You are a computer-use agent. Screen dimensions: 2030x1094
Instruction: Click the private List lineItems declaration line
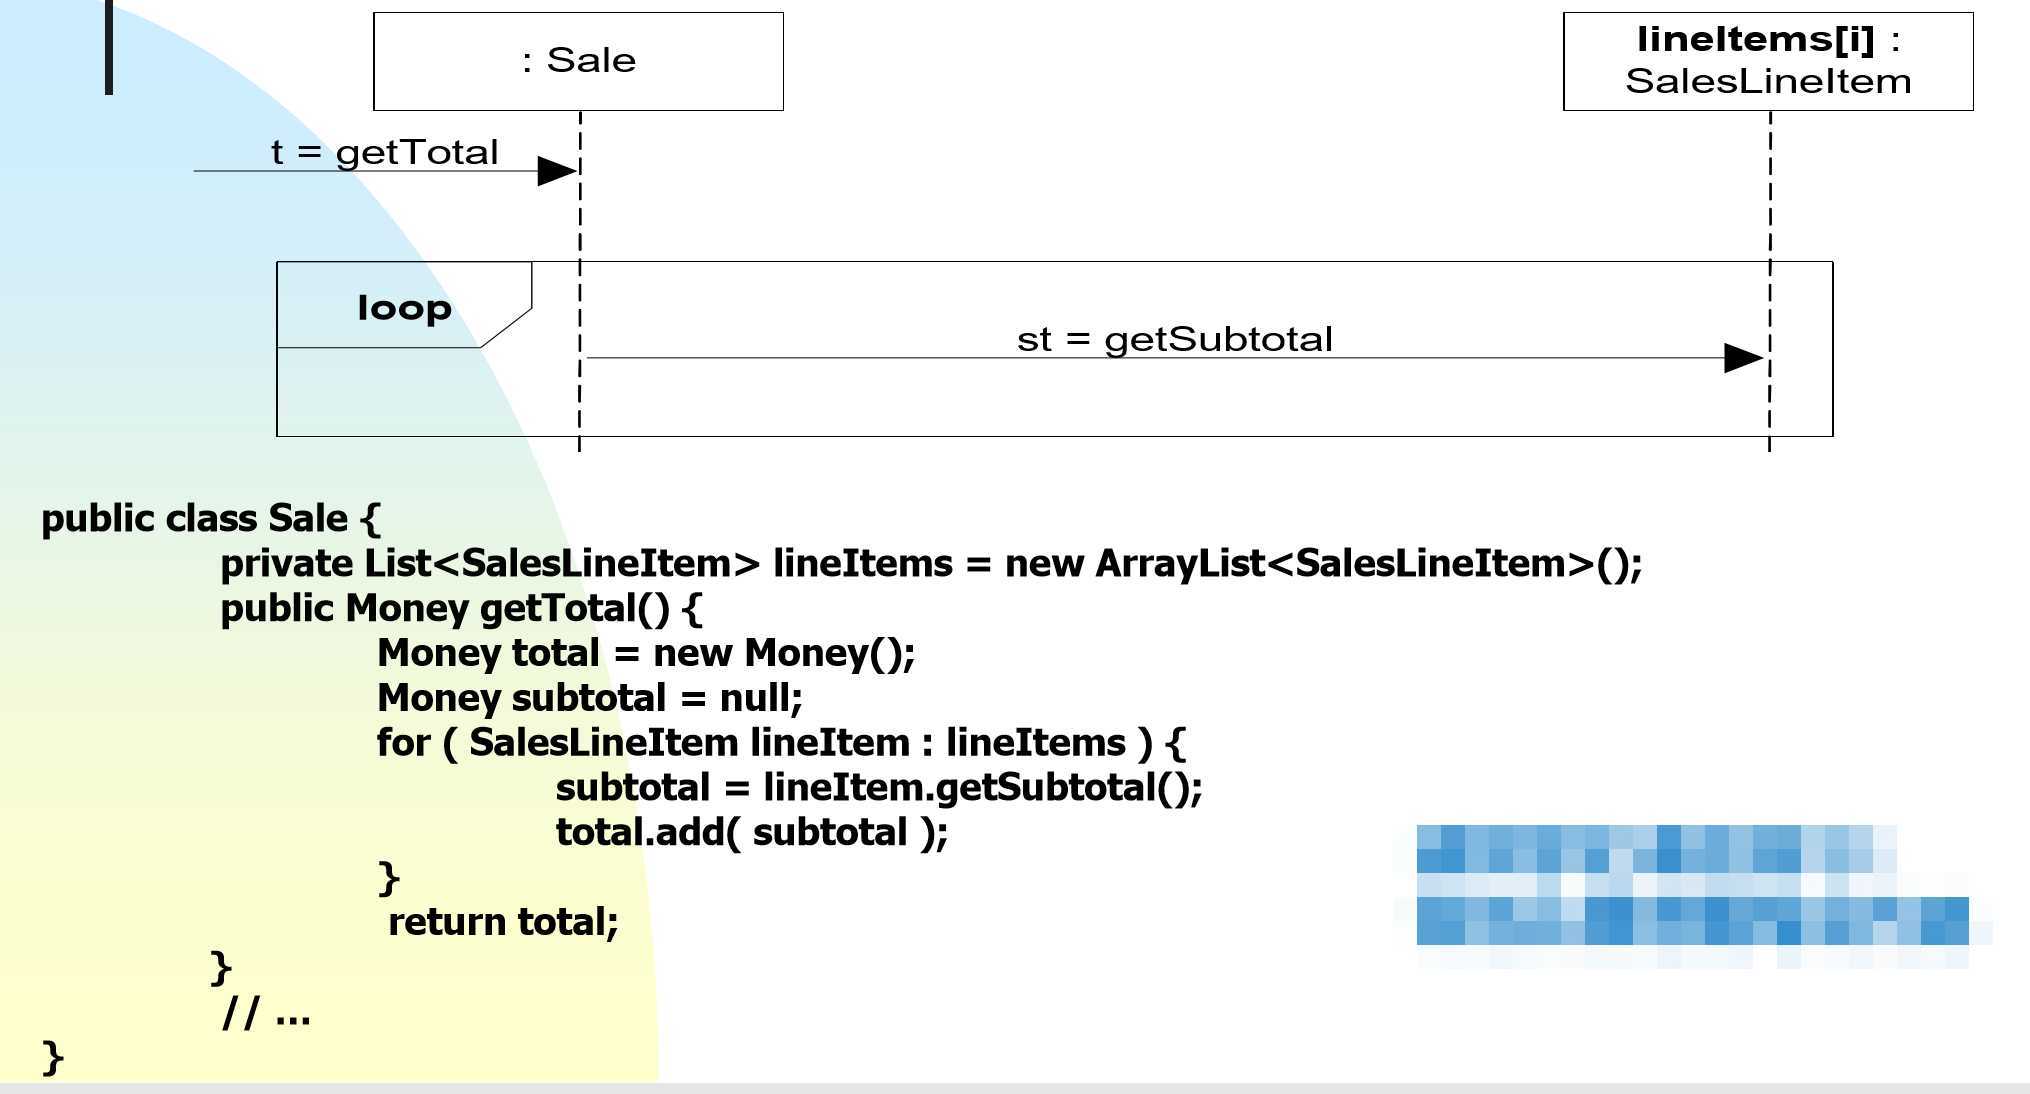point(930,564)
